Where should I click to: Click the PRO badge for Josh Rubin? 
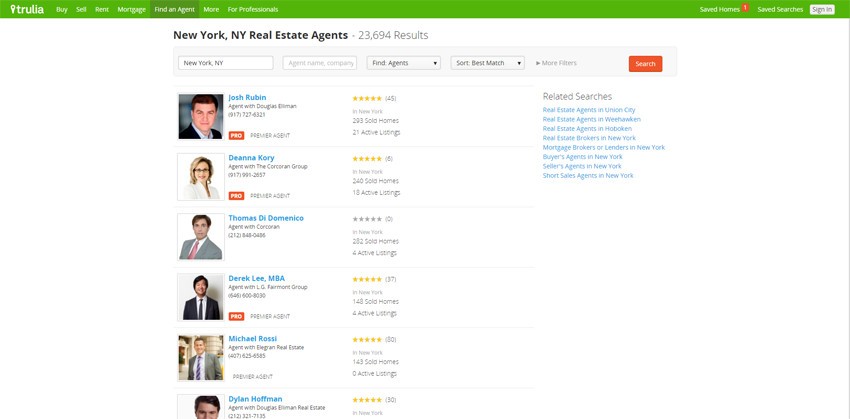(x=236, y=136)
